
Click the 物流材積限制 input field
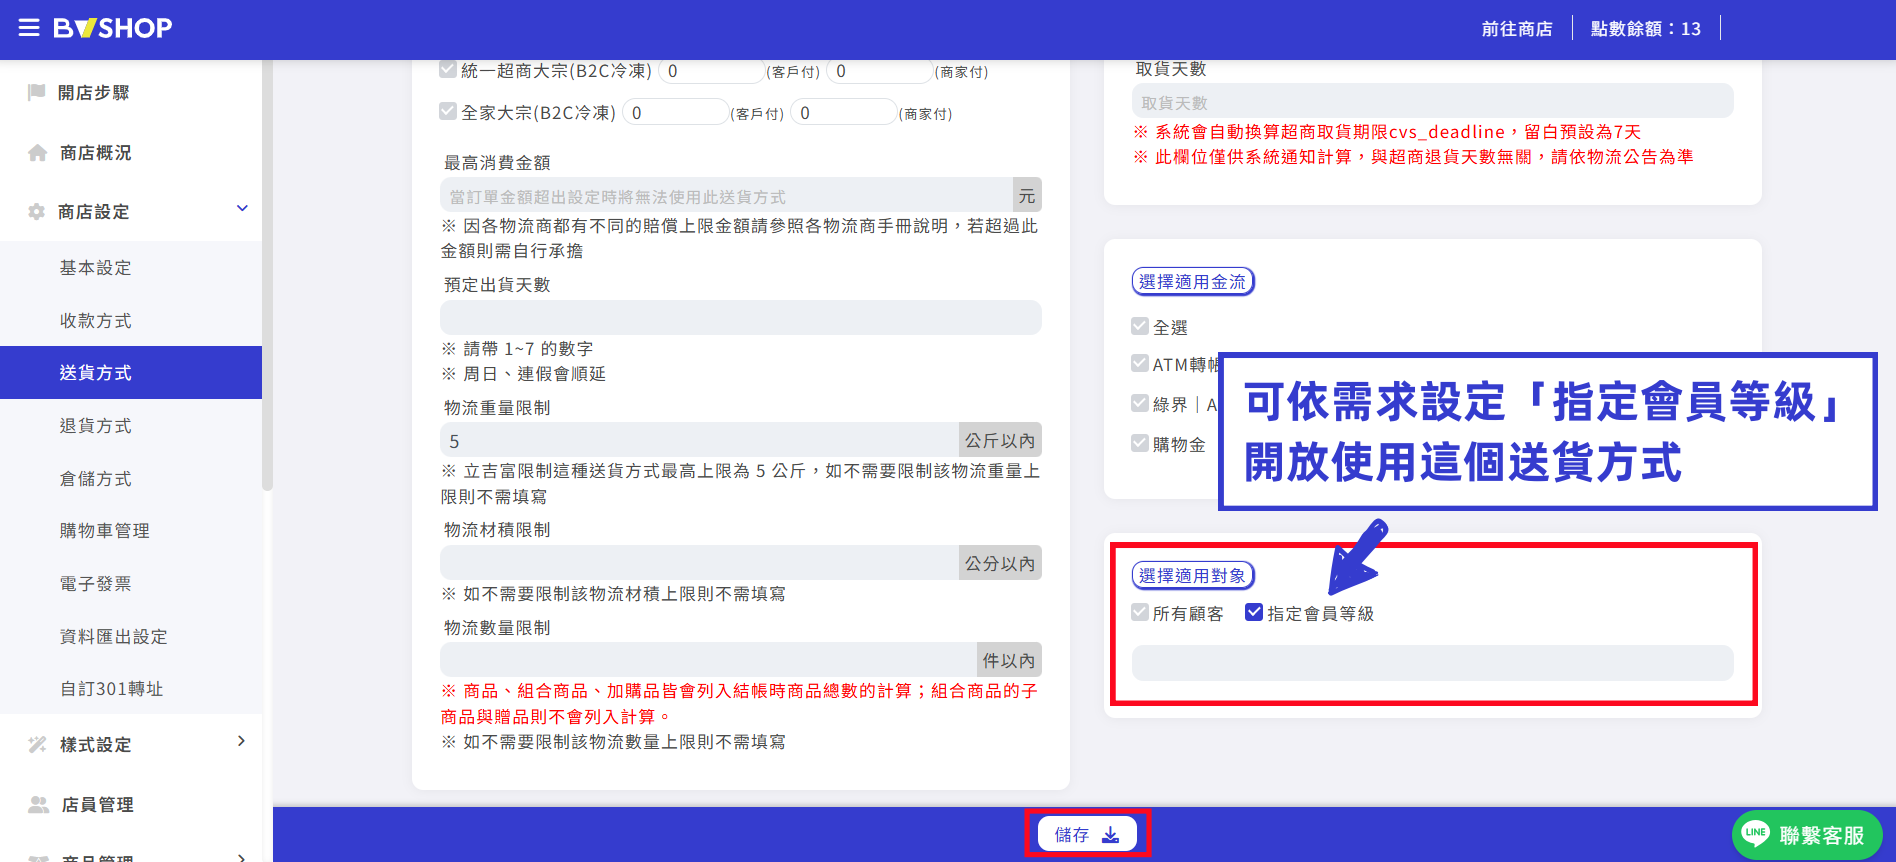tap(699, 562)
